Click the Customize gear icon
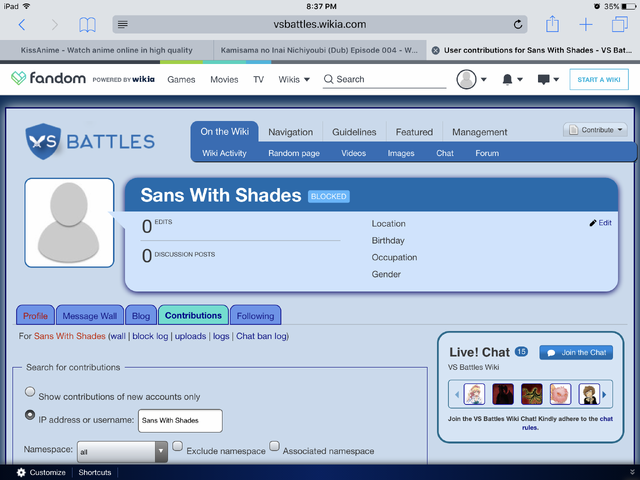Image resolution: width=640 pixels, height=480 pixels. [x=21, y=472]
